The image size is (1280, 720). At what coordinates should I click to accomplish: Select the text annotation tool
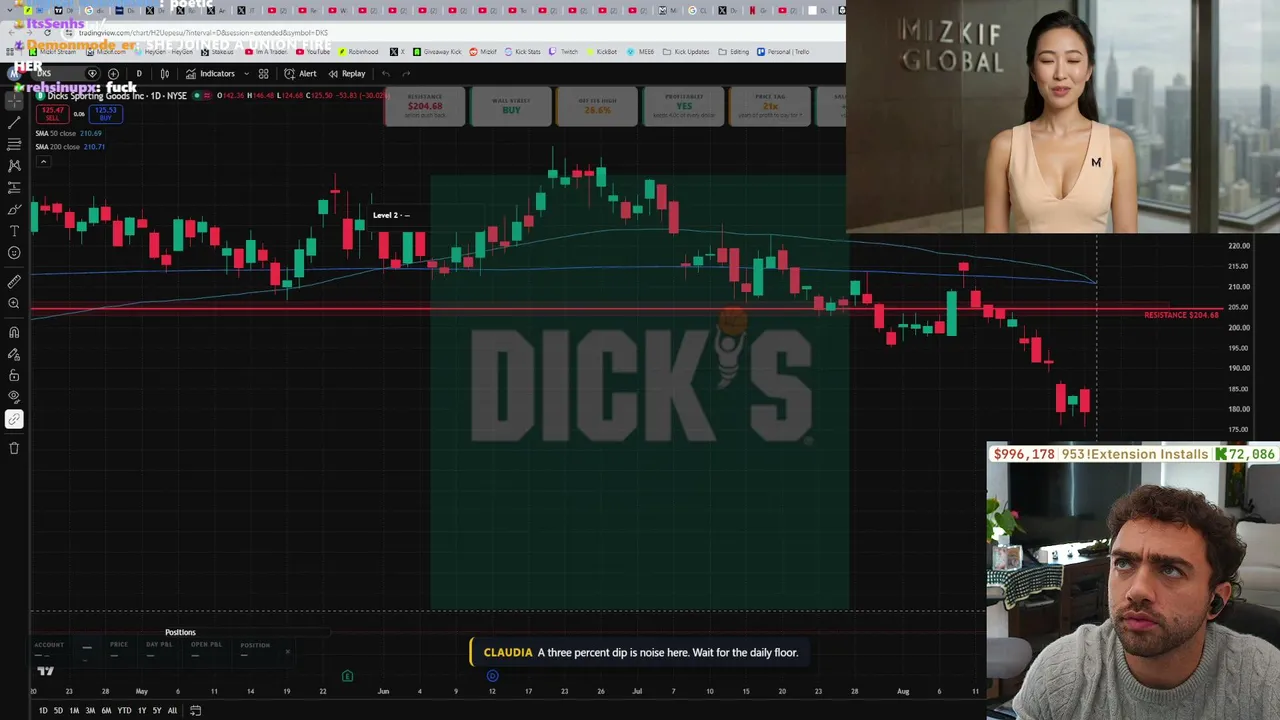[x=14, y=231]
